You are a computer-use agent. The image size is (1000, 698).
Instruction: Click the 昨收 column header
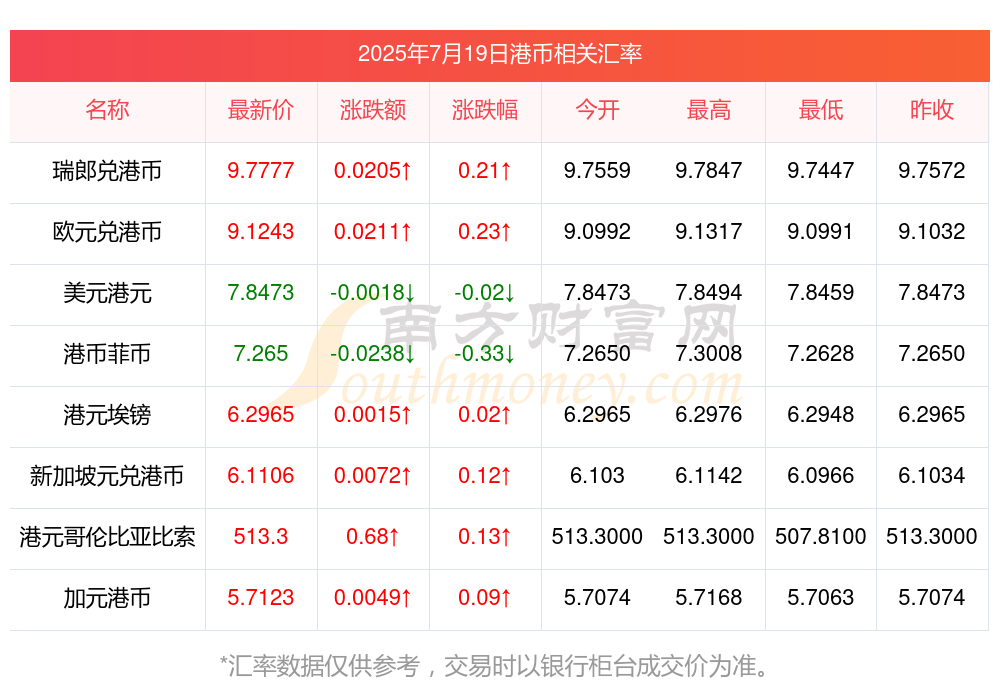[932, 110]
